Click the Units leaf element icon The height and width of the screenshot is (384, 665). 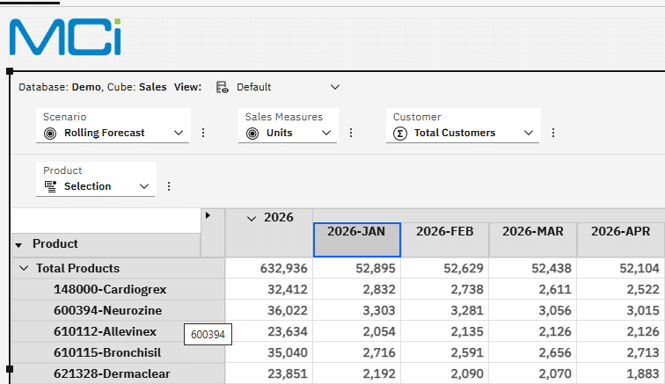pyautogui.click(x=252, y=133)
